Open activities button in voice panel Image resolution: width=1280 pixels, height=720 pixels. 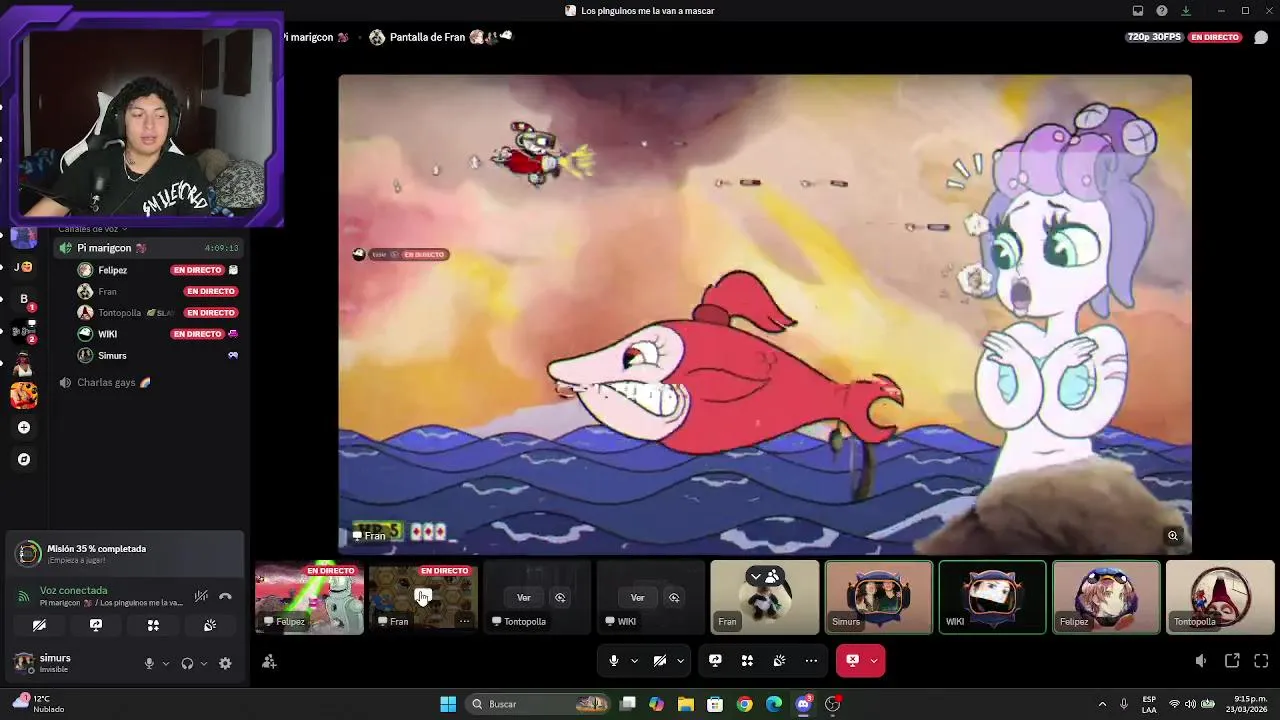[x=153, y=625]
